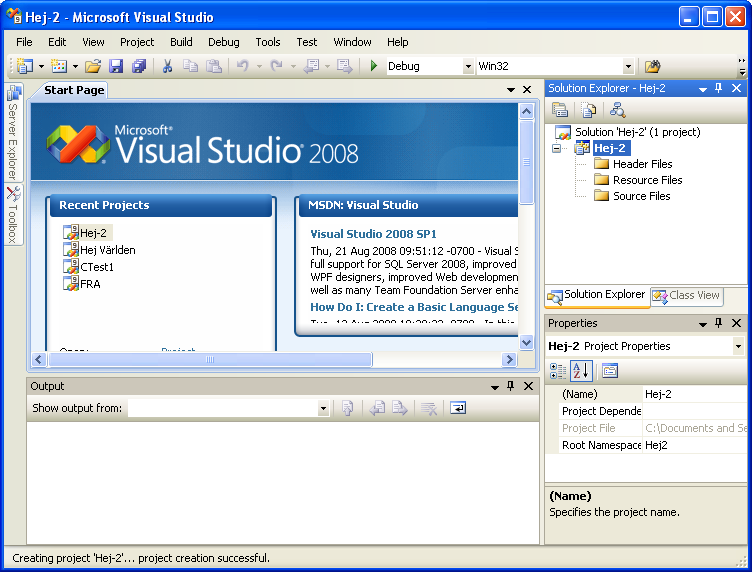Open the Add New Item dropdown arrow
Viewport: 752px width, 572px height.
click(75, 66)
